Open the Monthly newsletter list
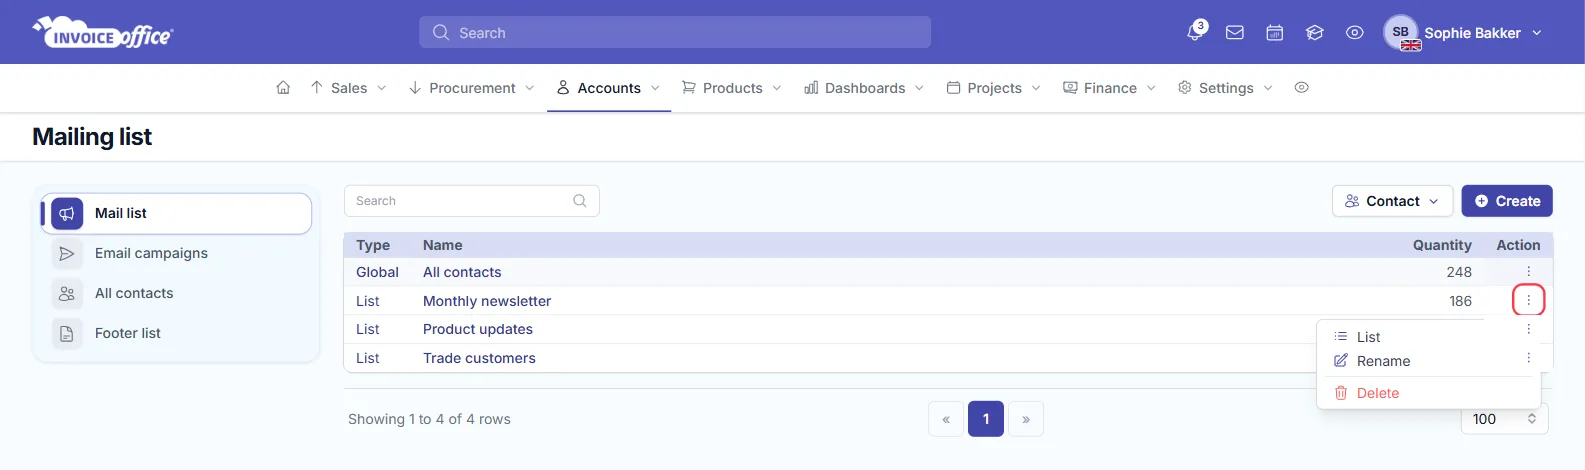The image size is (1585, 470). click(487, 301)
